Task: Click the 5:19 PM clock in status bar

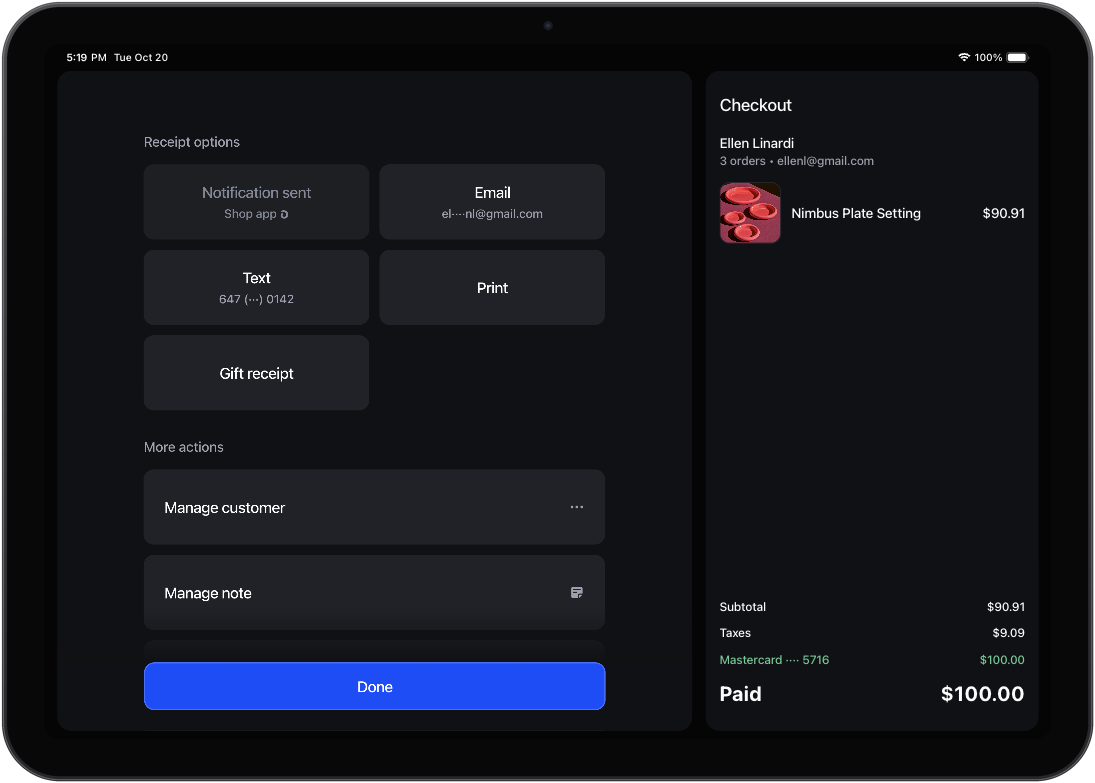Action: [x=87, y=57]
